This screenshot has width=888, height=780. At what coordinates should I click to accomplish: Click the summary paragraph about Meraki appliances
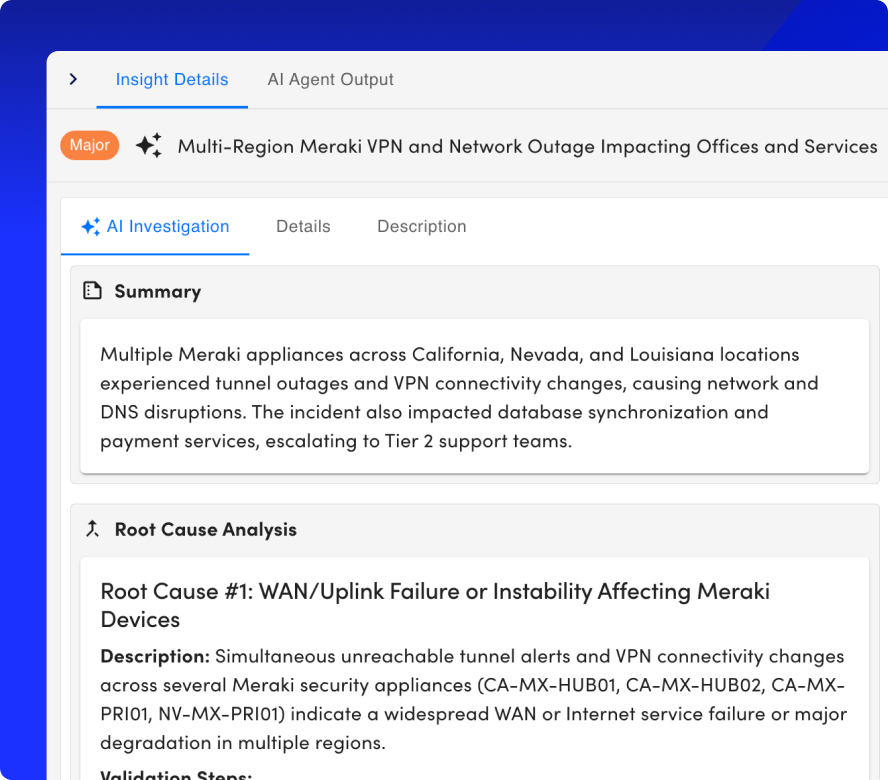click(460, 397)
